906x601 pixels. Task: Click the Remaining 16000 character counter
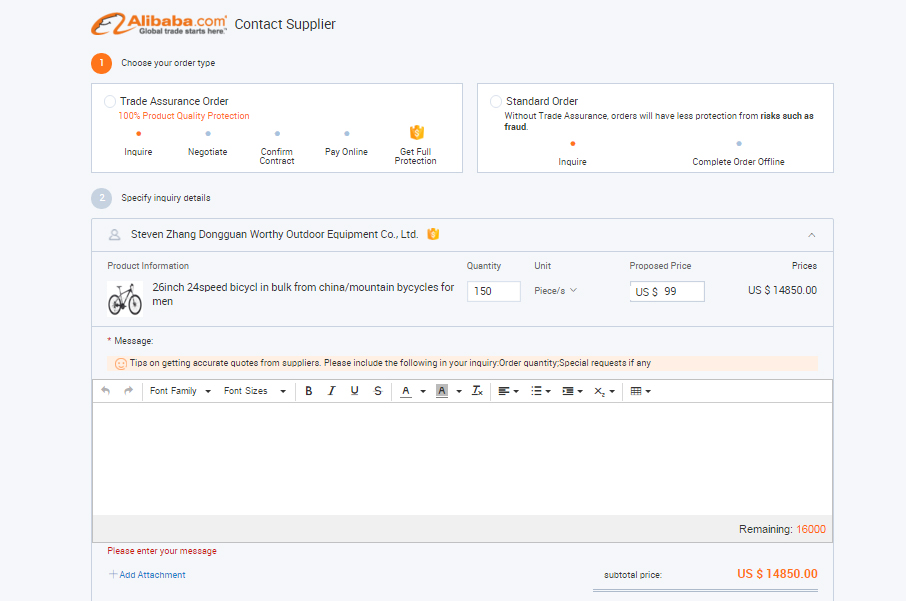pyautogui.click(x=782, y=529)
